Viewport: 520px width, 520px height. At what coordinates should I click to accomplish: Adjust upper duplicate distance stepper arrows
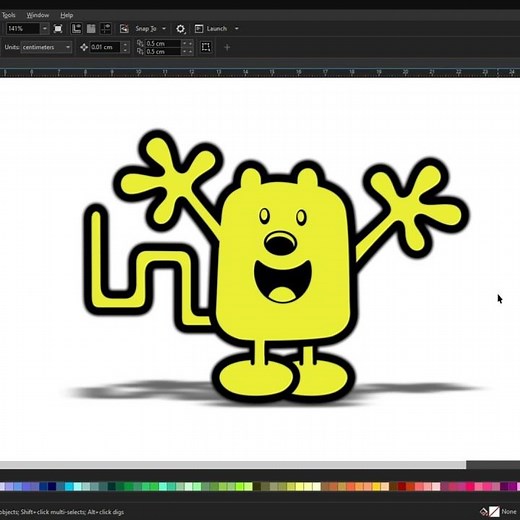coord(187,43)
